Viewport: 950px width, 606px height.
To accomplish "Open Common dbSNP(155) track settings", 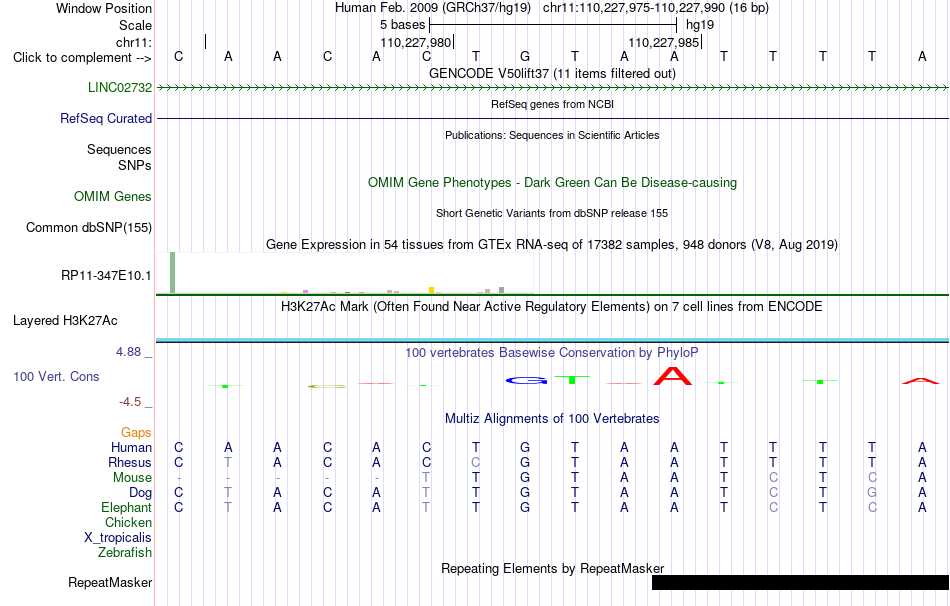I will 89,227.
